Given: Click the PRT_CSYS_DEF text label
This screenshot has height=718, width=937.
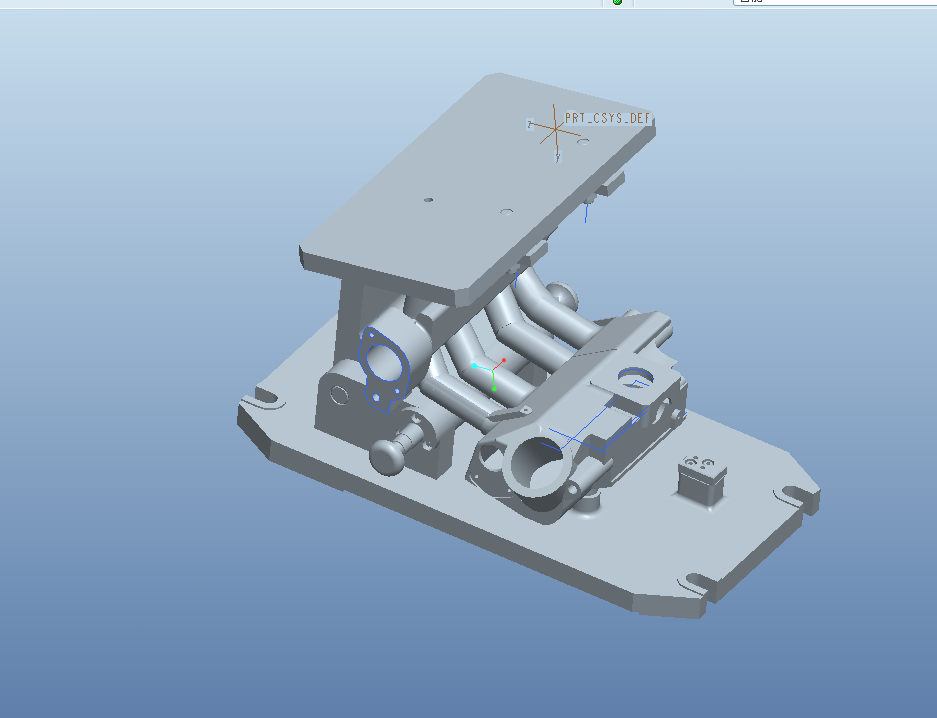Looking at the screenshot, I should point(606,117).
